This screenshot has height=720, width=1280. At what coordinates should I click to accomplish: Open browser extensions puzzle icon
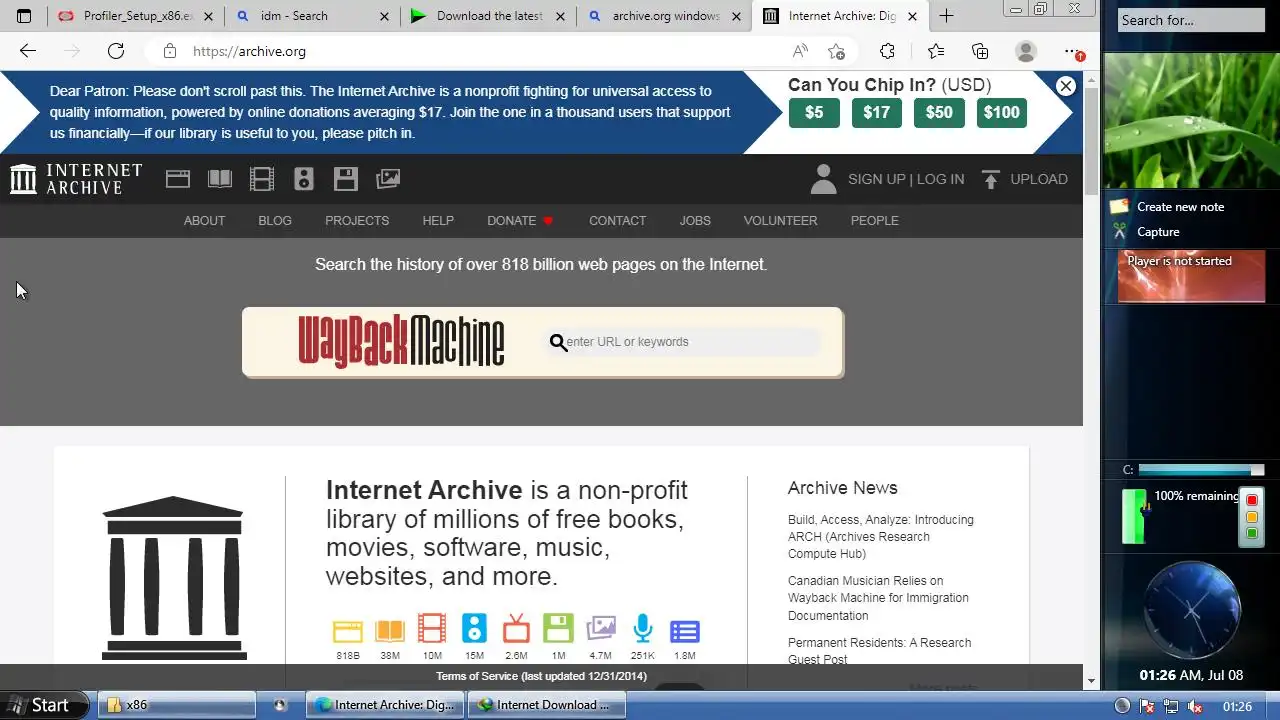[887, 51]
